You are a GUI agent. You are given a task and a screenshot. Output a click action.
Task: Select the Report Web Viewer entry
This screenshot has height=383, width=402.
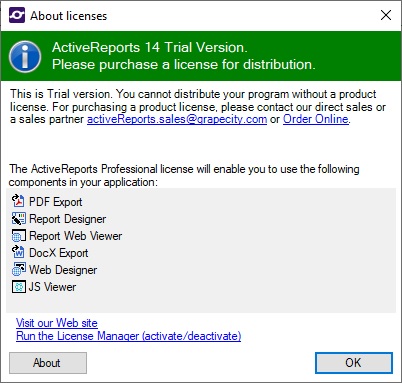coord(67,236)
